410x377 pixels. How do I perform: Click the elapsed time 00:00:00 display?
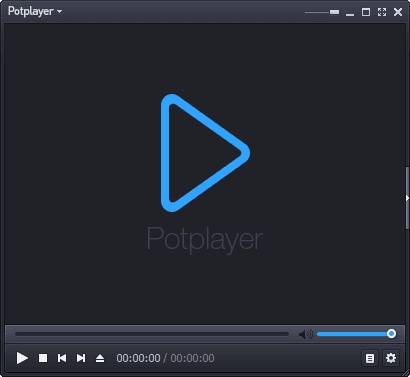(x=138, y=358)
